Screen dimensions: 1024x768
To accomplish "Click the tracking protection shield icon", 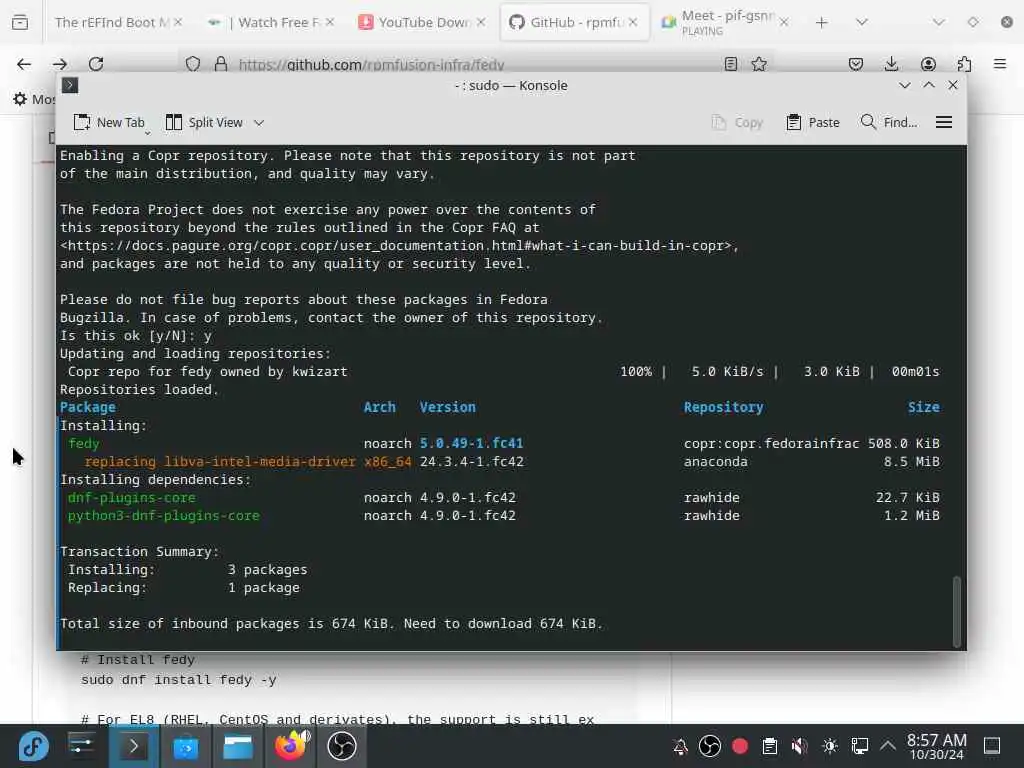I will click(x=193, y=64).
